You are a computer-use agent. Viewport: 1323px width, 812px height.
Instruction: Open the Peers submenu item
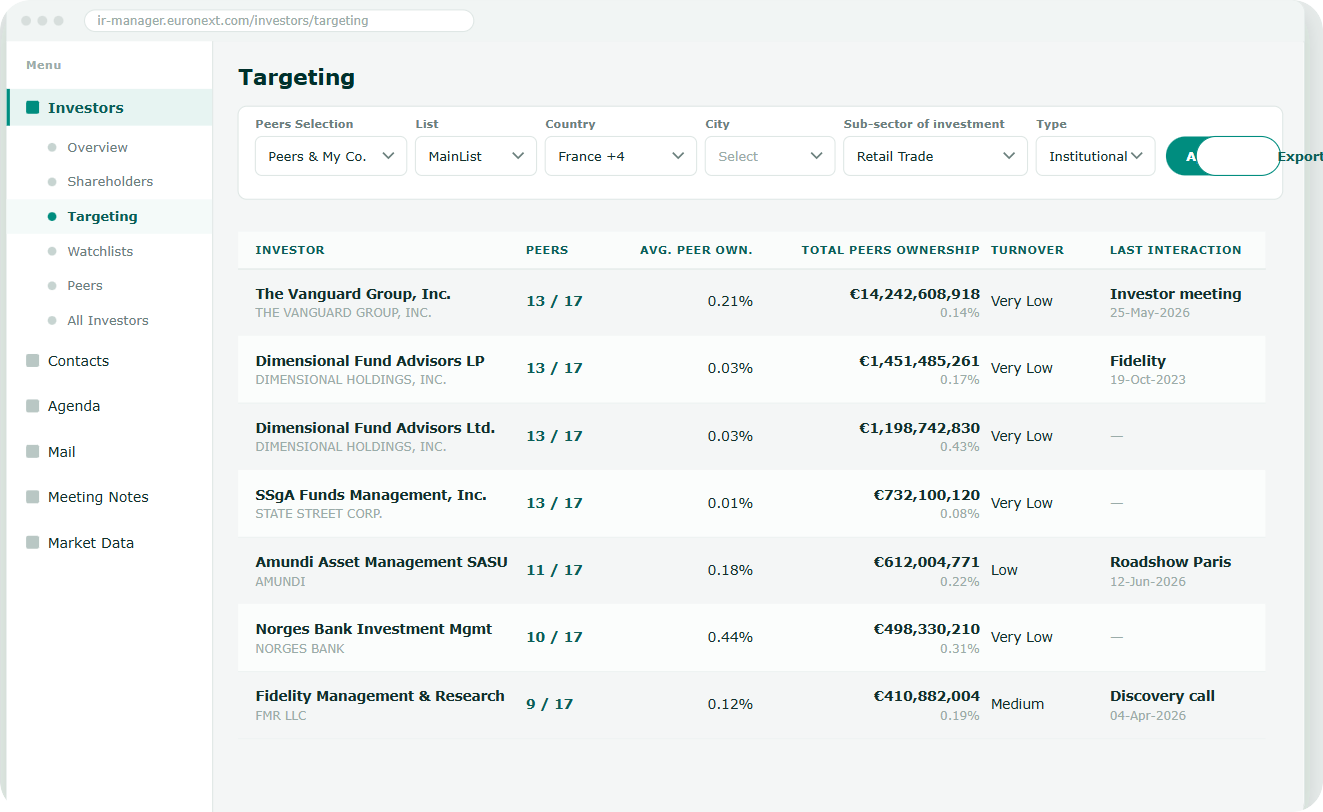point(85,286)
